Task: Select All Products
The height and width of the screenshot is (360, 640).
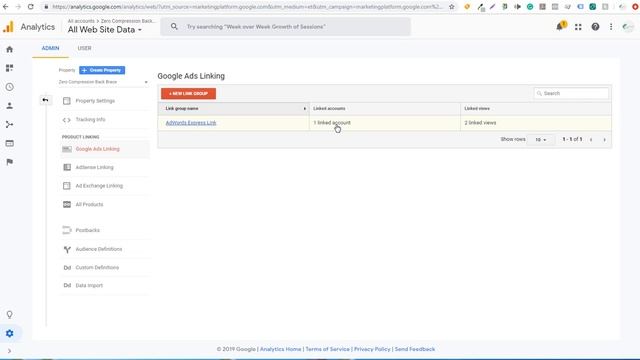Action: coord(89,204)
